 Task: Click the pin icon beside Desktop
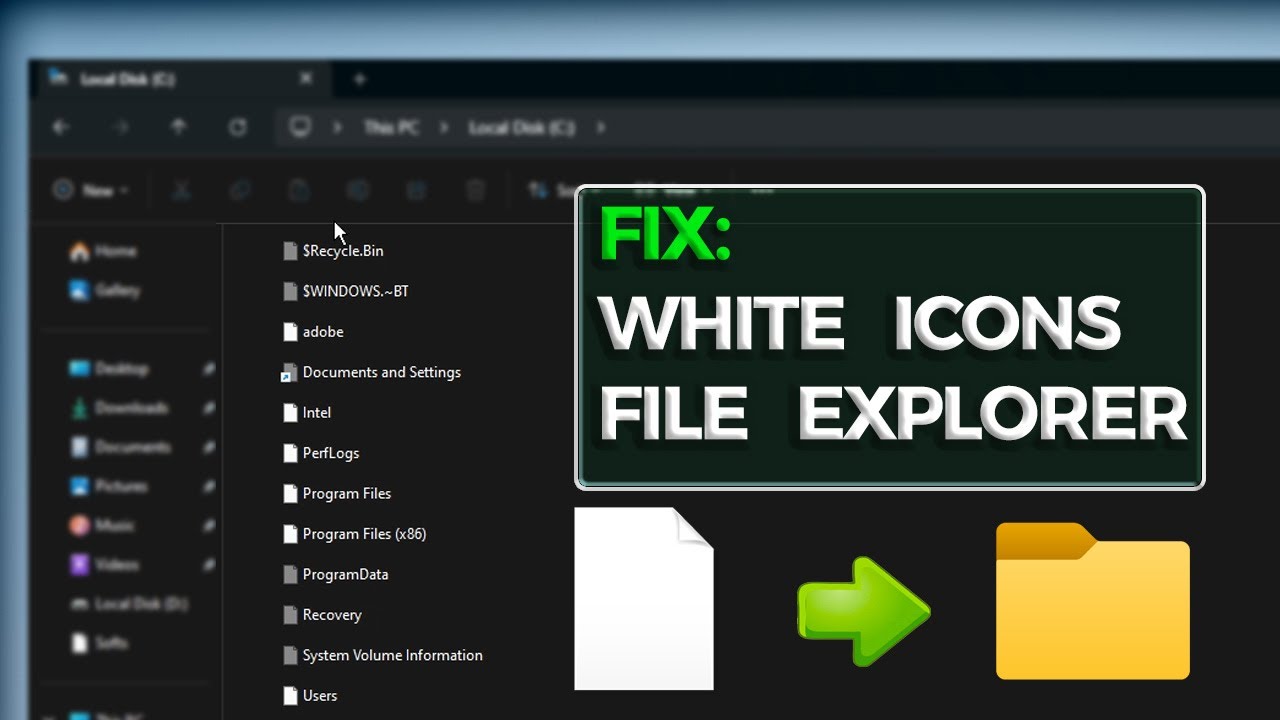pyautogui.click(x=208, y=369)
